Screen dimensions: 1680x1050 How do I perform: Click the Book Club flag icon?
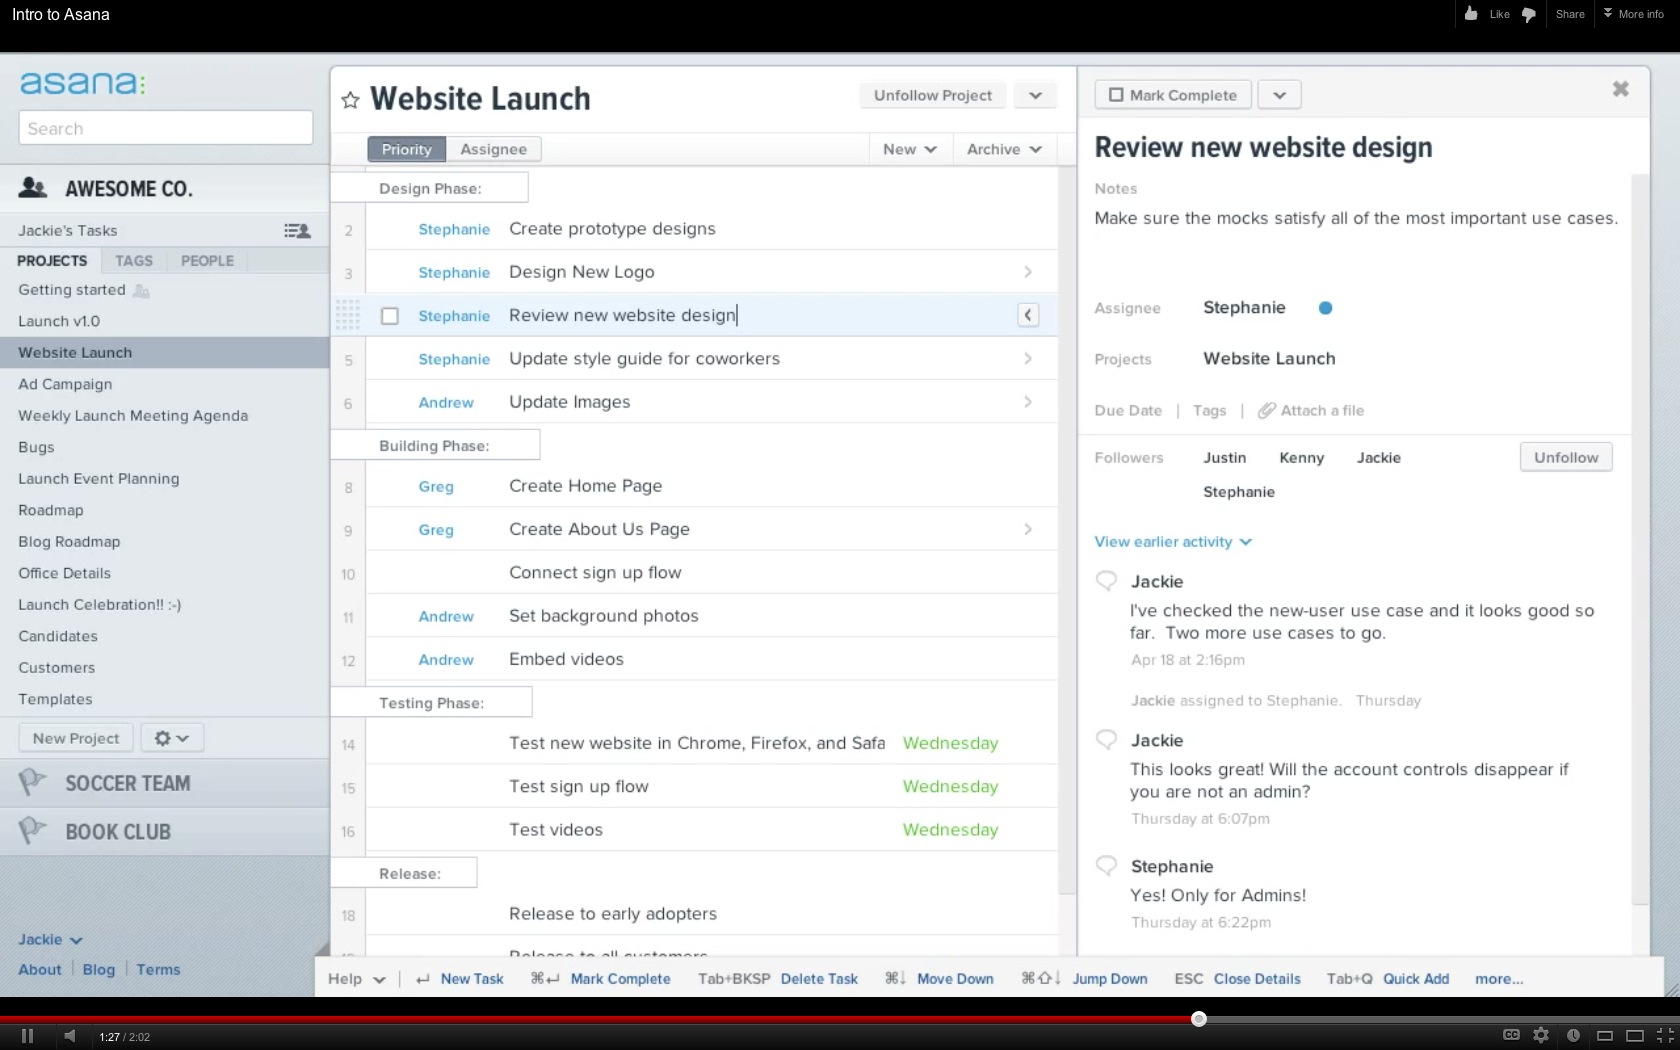coord(32,830)
